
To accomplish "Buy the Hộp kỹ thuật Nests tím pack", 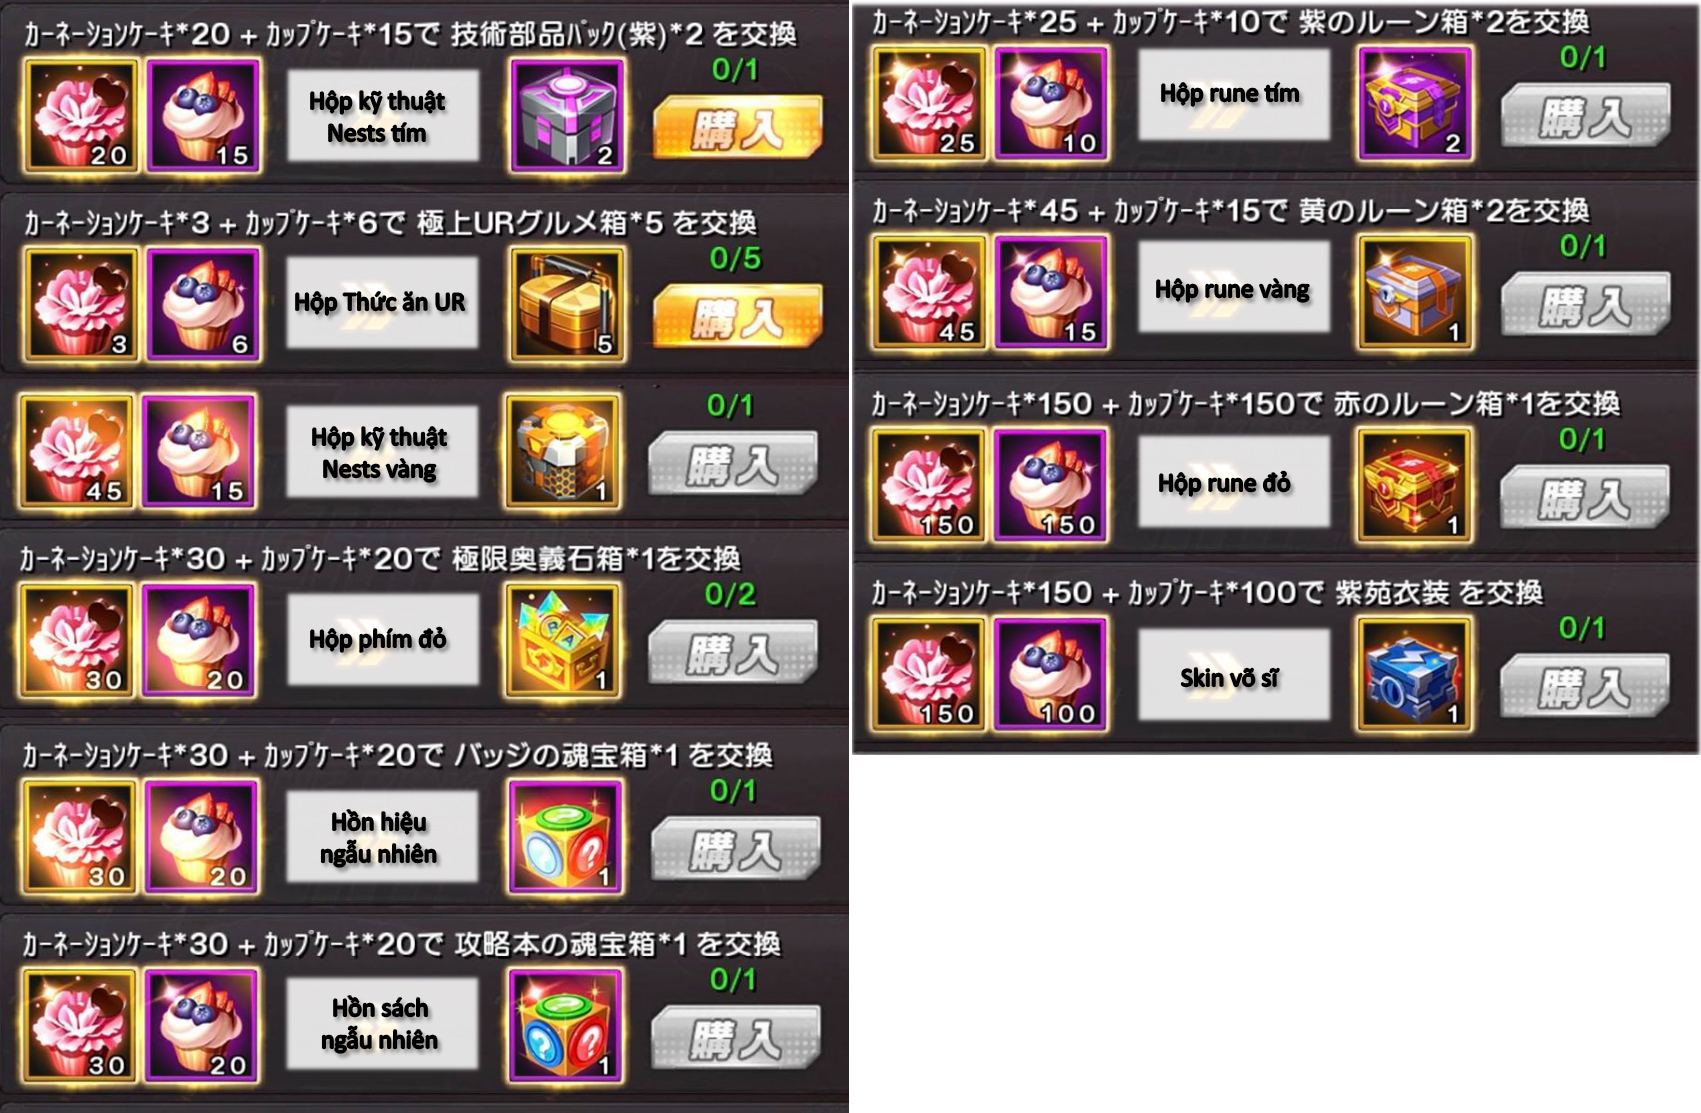I will coord(738,128).
